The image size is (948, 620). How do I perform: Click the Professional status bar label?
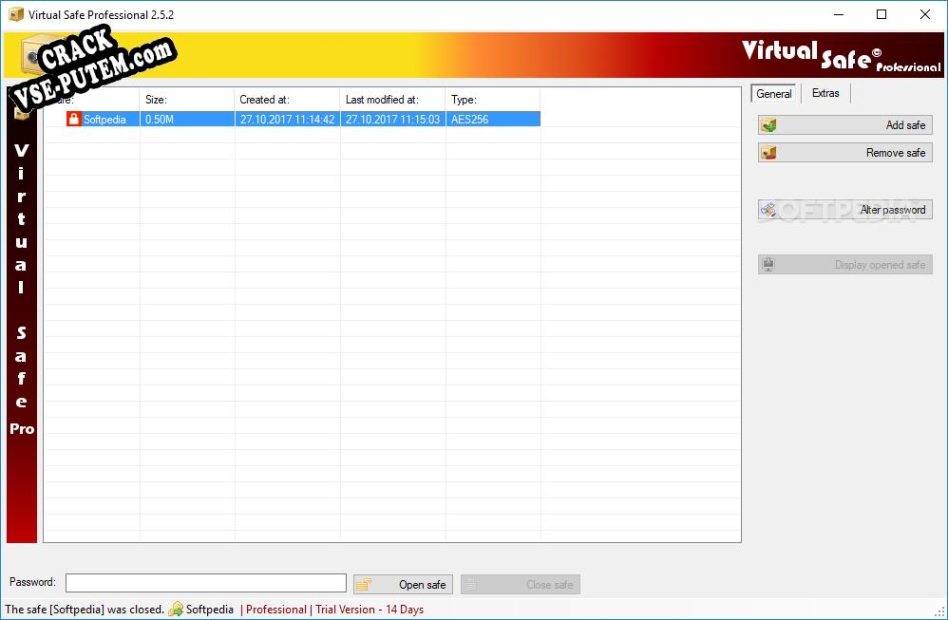276,609
